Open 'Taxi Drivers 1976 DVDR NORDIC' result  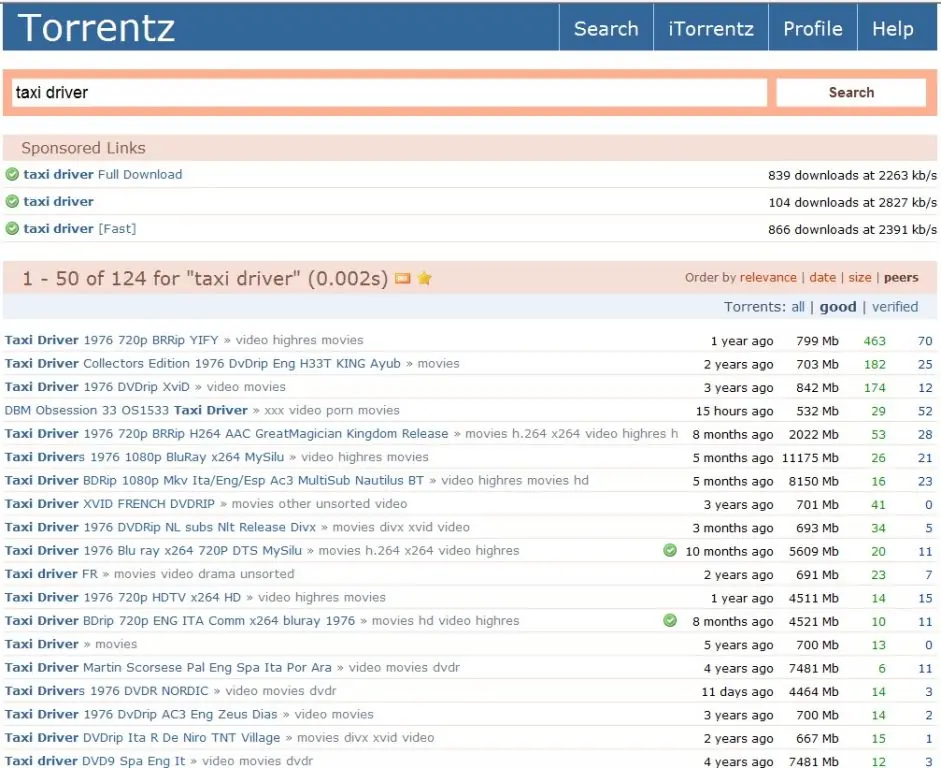click(x=106, y=691)
